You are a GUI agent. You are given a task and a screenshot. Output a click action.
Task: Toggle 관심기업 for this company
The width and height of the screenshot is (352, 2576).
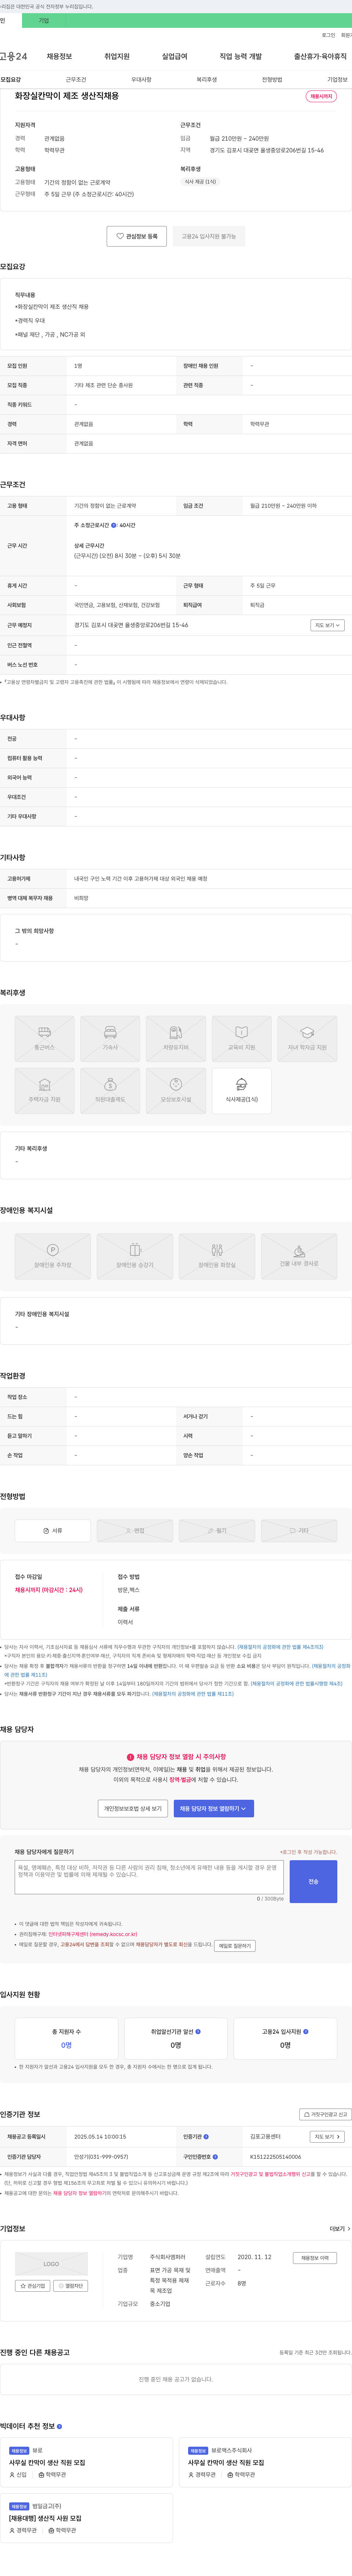coord(33,2286)
